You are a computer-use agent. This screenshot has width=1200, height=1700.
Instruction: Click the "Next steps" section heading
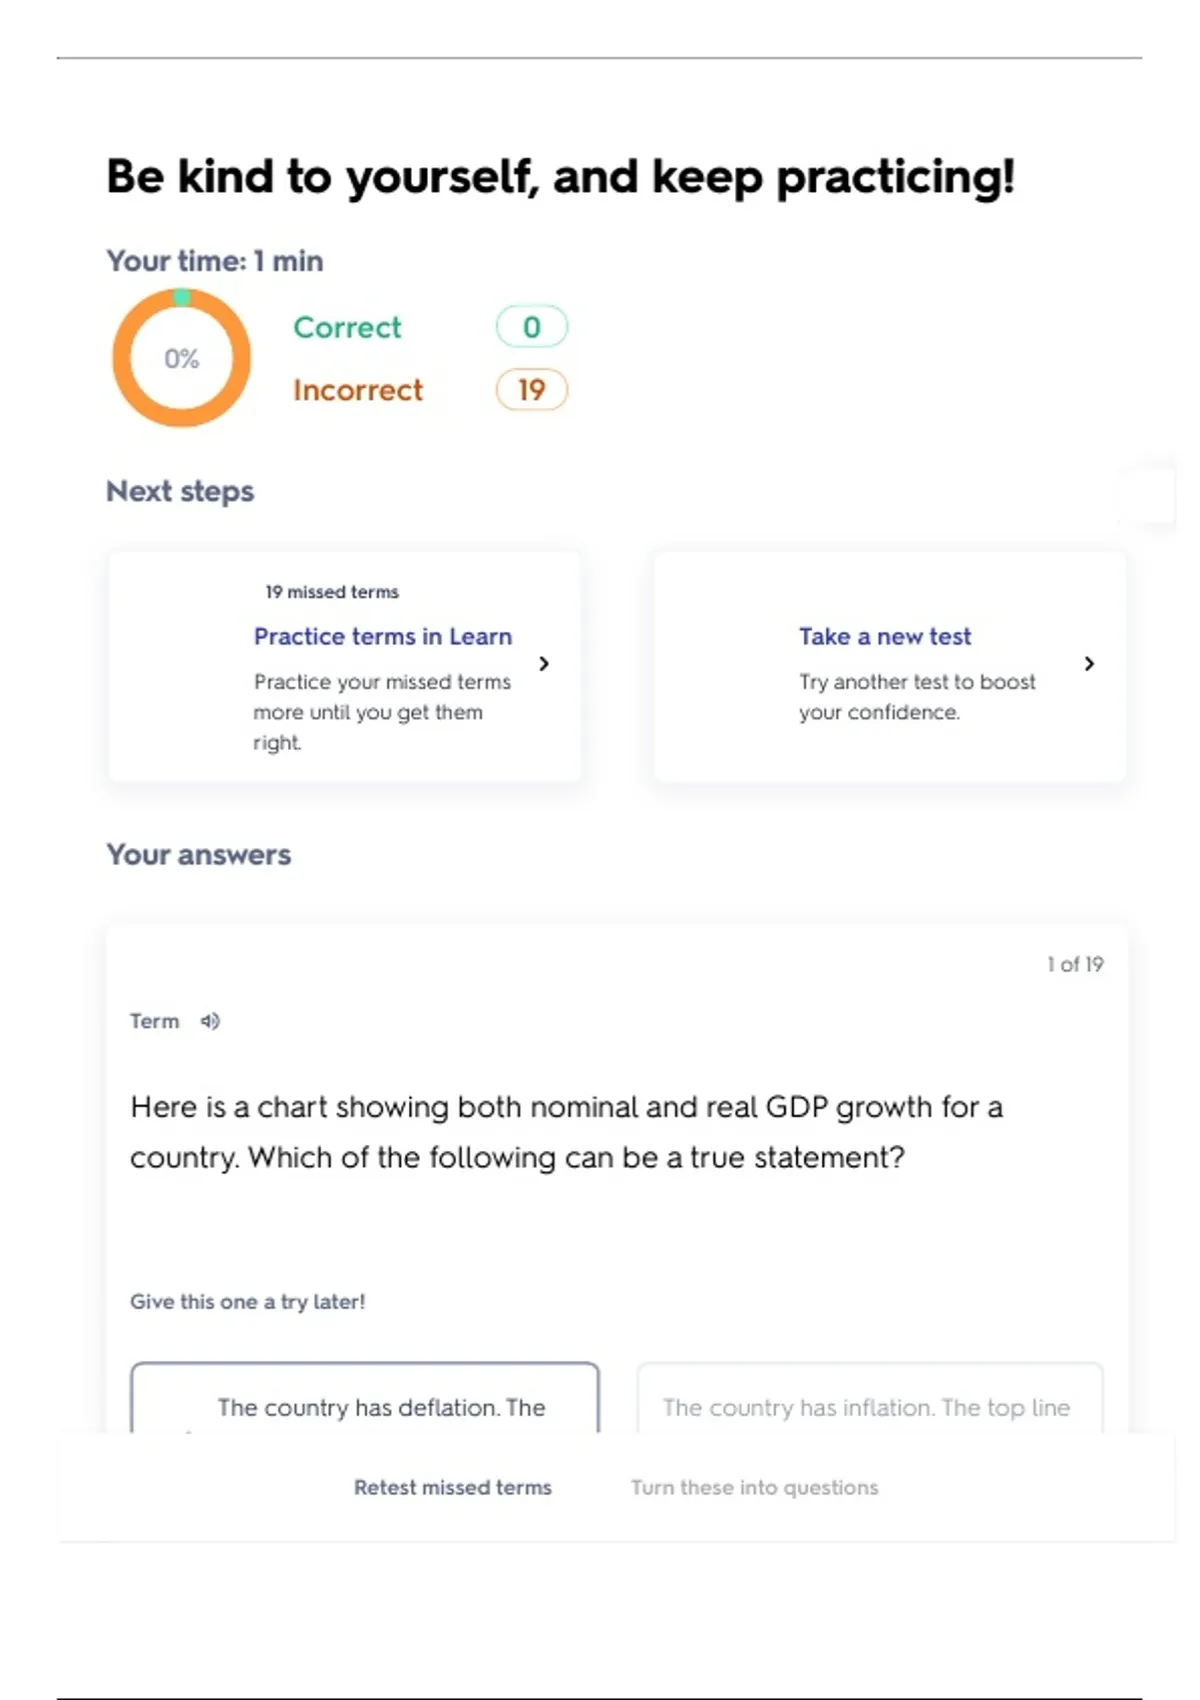click(x=180, y=492)
